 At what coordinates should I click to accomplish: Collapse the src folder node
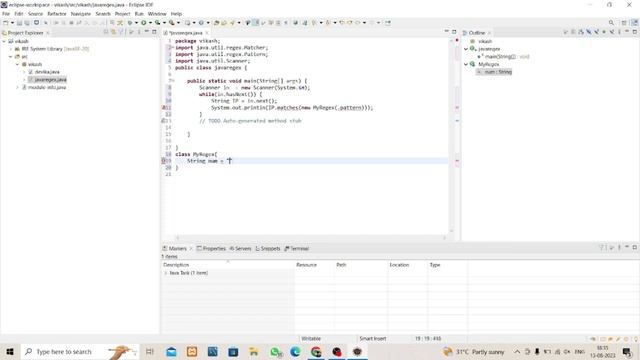(11, 57)
